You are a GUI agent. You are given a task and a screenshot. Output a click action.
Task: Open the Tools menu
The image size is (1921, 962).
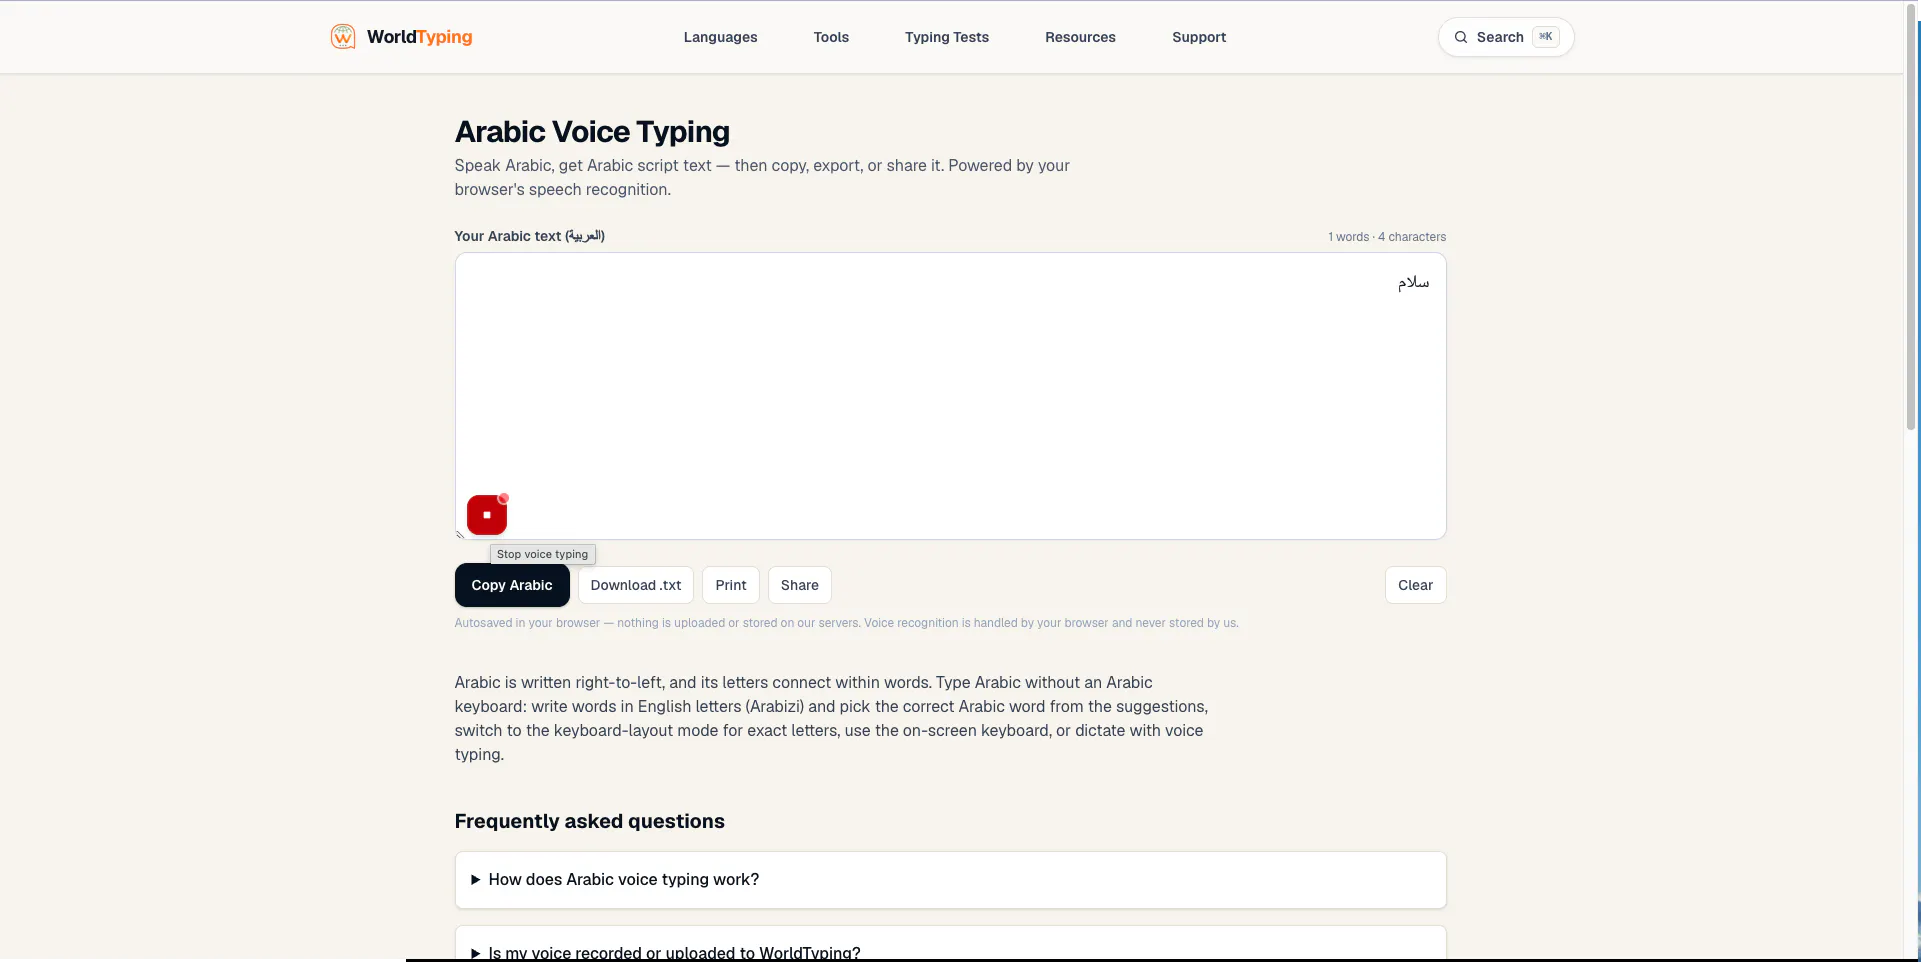[x=831, y=37]
